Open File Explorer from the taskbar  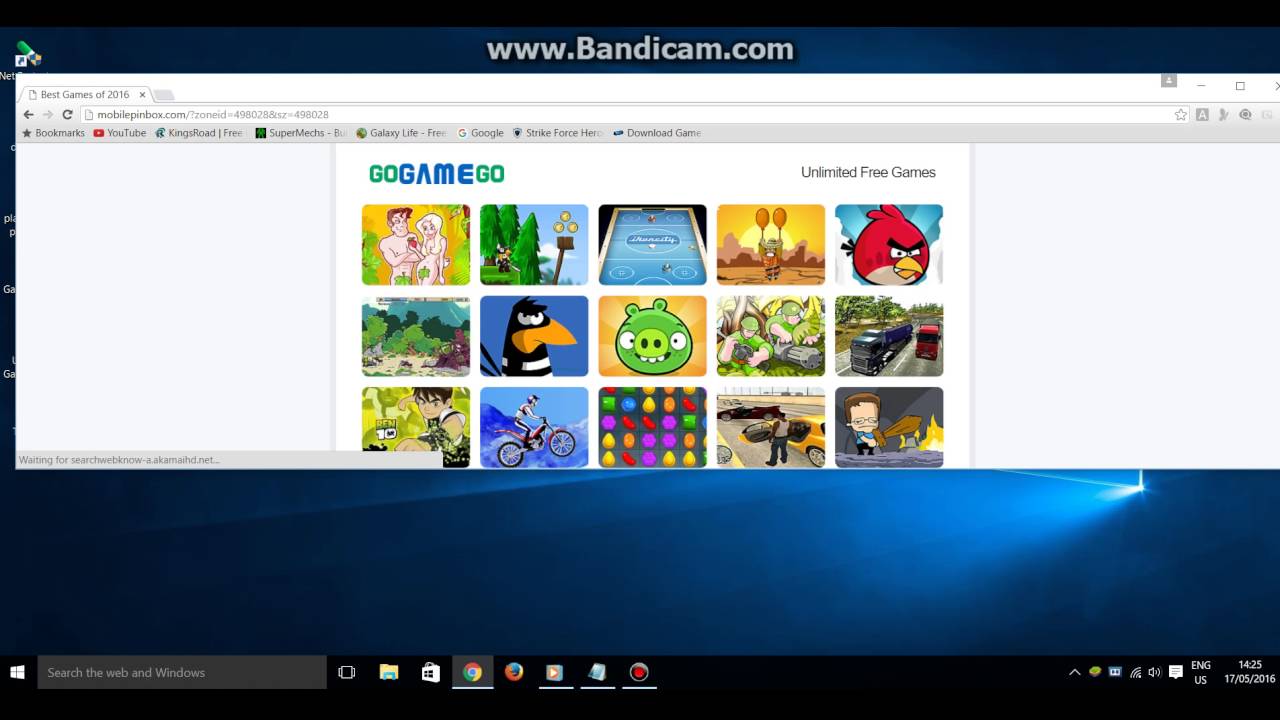click(x=389, y=672)
